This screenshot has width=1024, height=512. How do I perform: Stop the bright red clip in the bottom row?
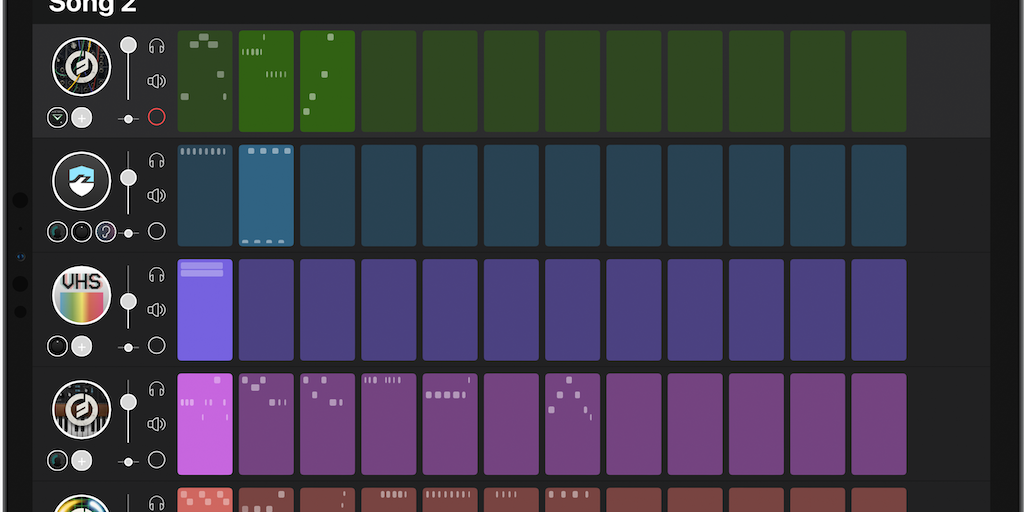tap(205, 500)
